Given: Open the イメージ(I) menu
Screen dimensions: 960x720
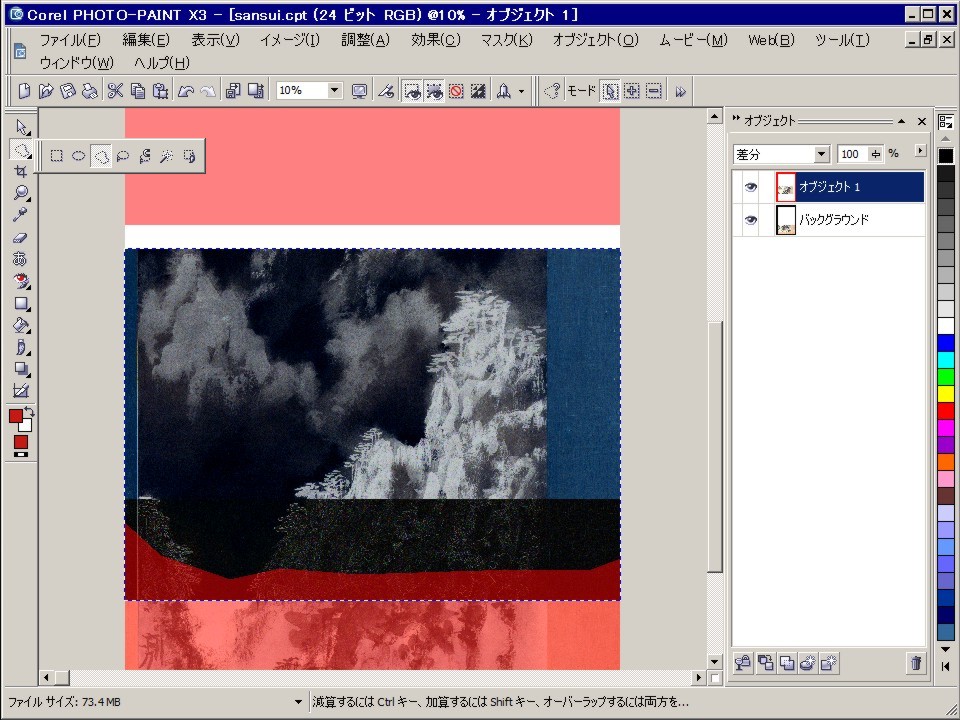Looking at the screenshot, I should [290, 40].
